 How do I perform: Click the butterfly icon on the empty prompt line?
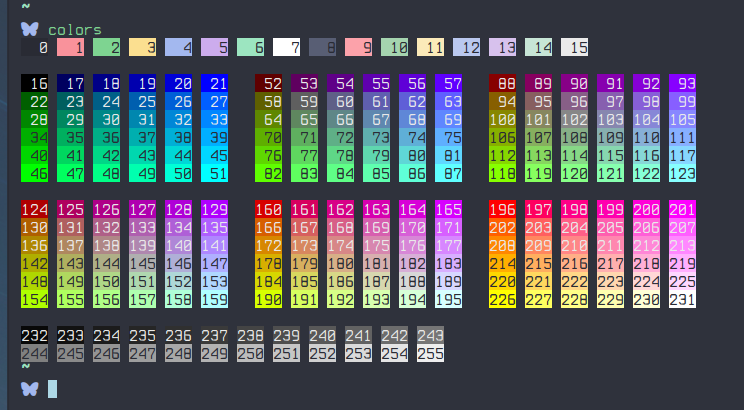pos(29,389)
